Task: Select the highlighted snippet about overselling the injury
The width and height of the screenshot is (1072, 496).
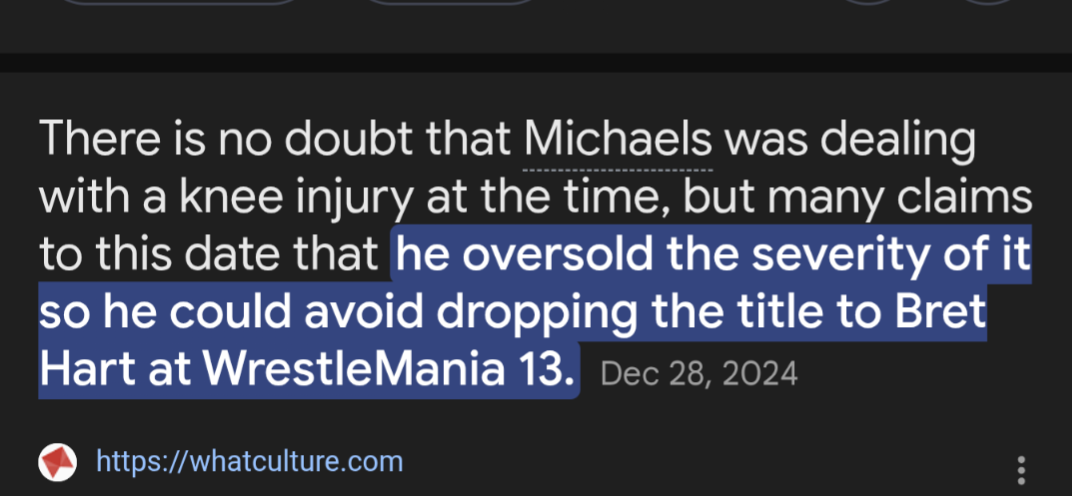Action: point(535,311)
